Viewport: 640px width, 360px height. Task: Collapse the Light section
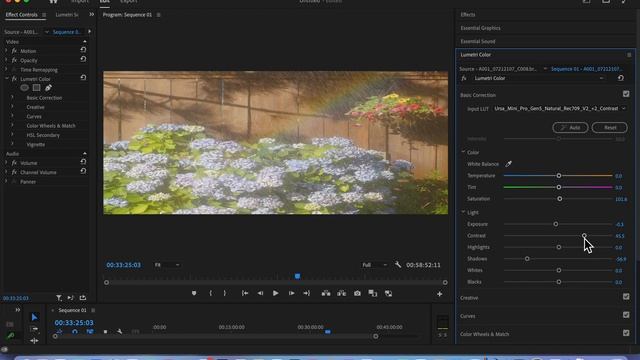pyautogui.click(x=463, y=212)
